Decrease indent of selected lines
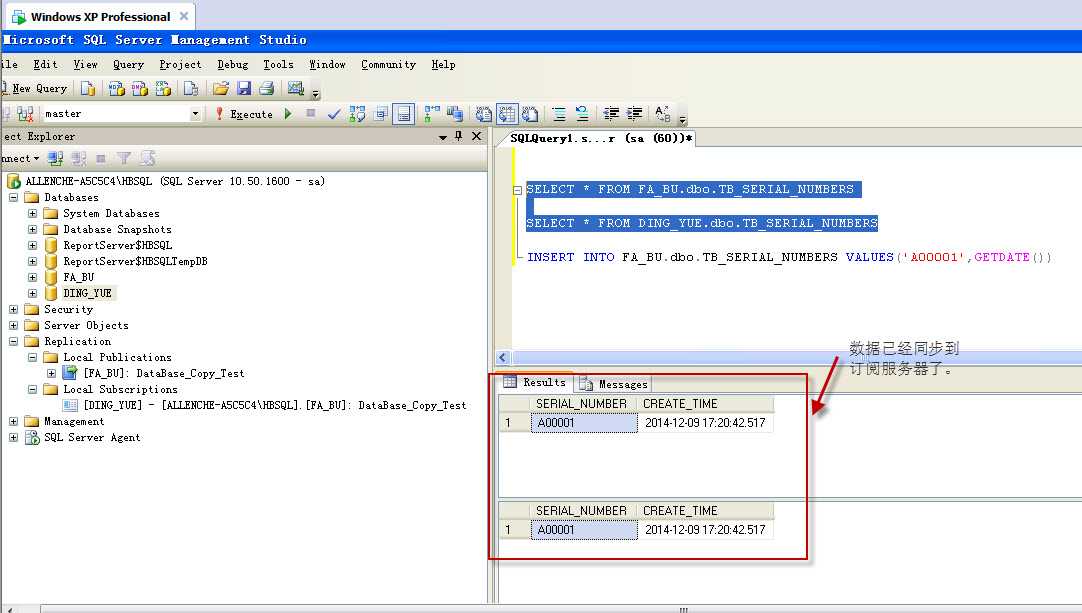 (611, 114)
